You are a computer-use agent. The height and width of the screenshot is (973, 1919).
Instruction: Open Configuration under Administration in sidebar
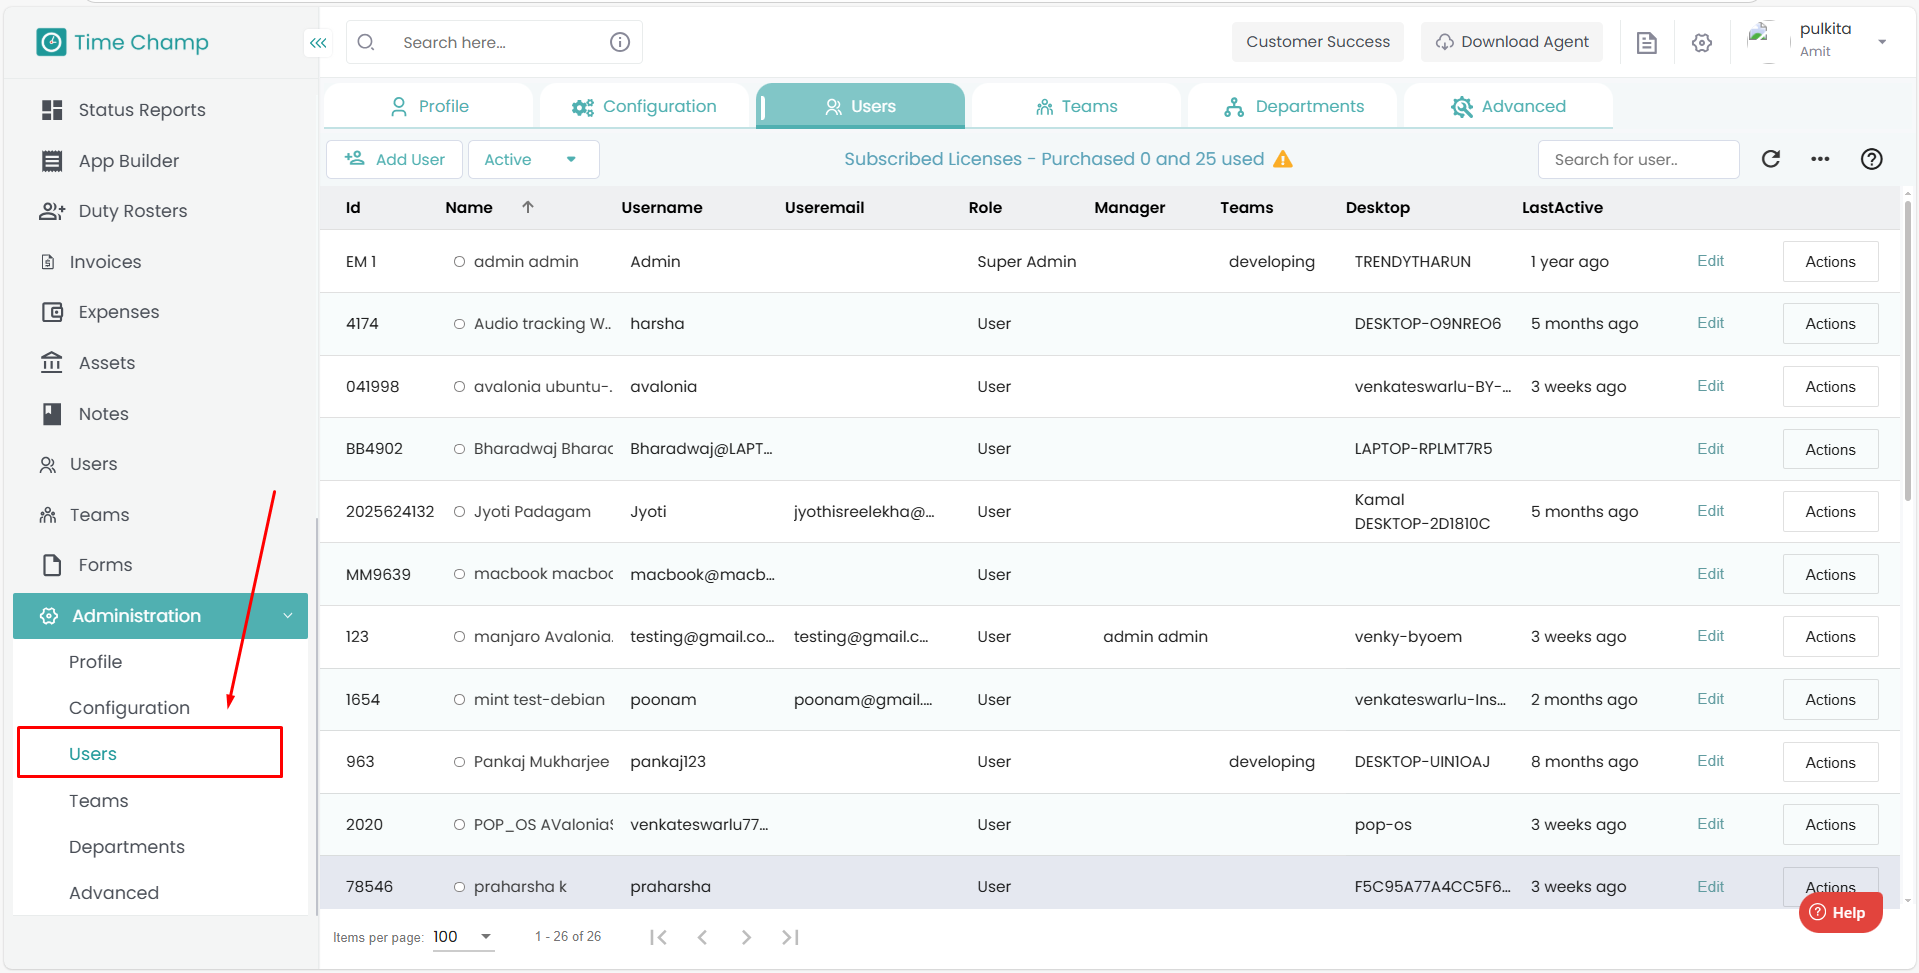pyautogui.click(x=129, y=708)
